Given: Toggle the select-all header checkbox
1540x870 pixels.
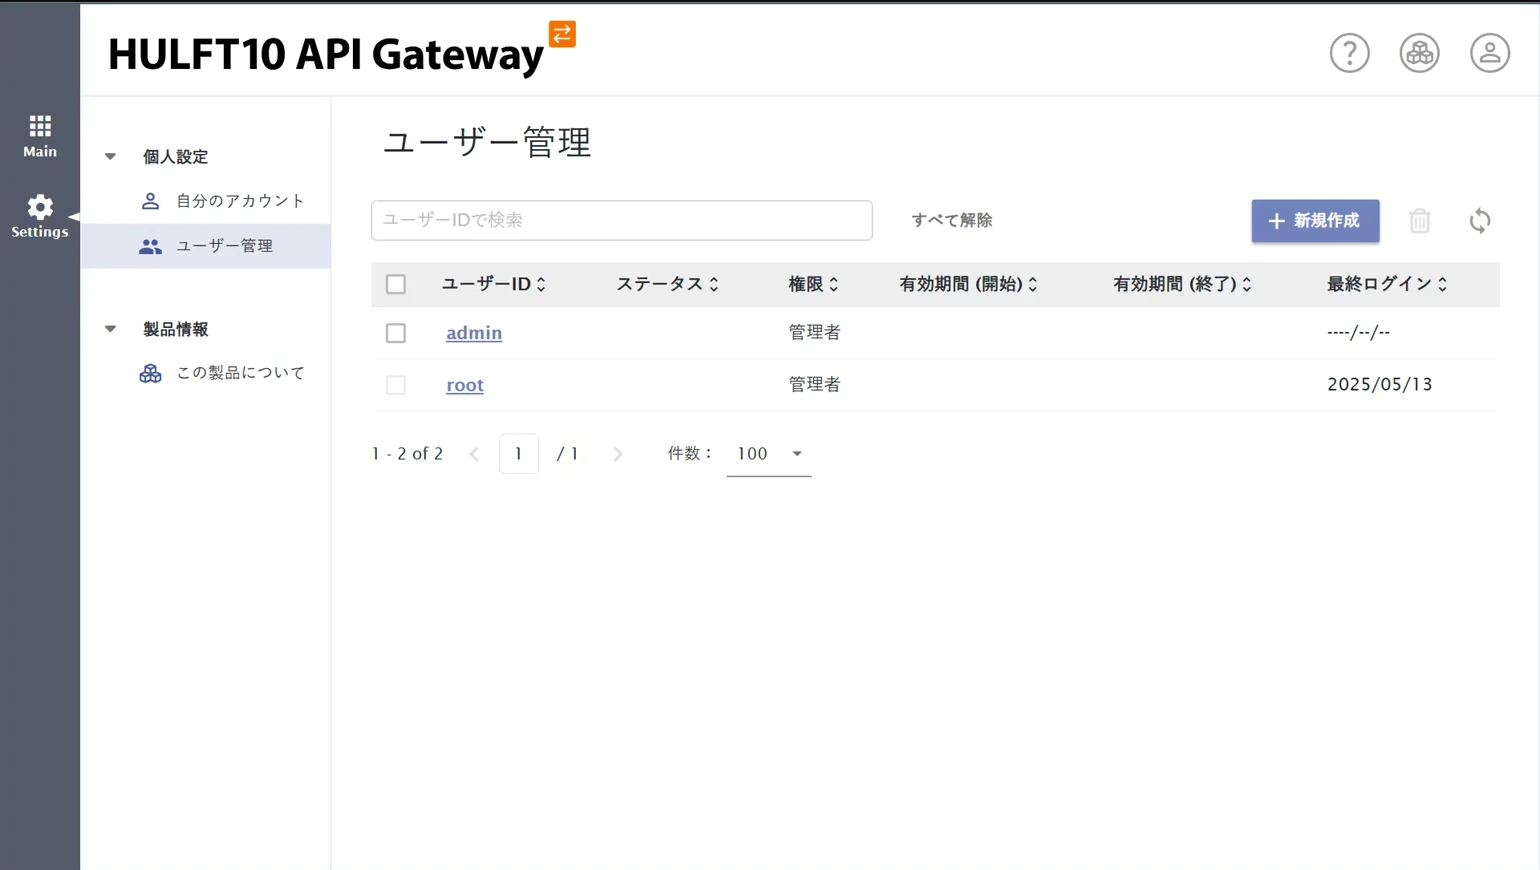Looking at the screenshot, I should 396,284.
